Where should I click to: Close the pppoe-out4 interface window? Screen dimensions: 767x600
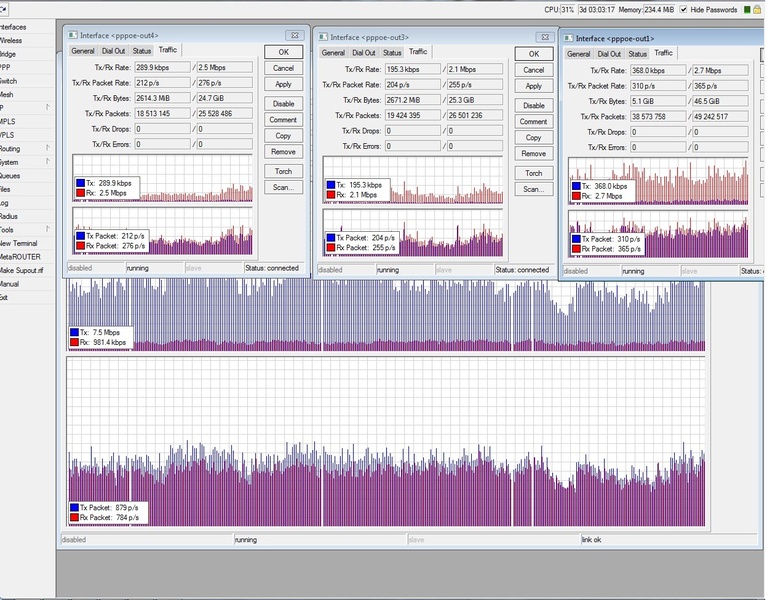(x=294, y=35)
